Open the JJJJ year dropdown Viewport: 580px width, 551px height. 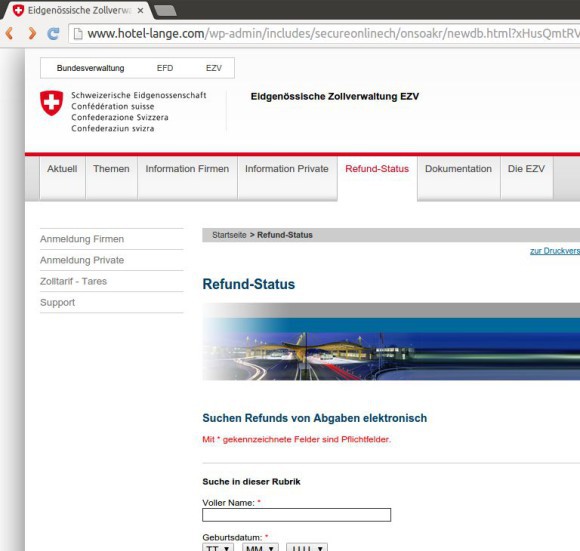click(307, 547)
